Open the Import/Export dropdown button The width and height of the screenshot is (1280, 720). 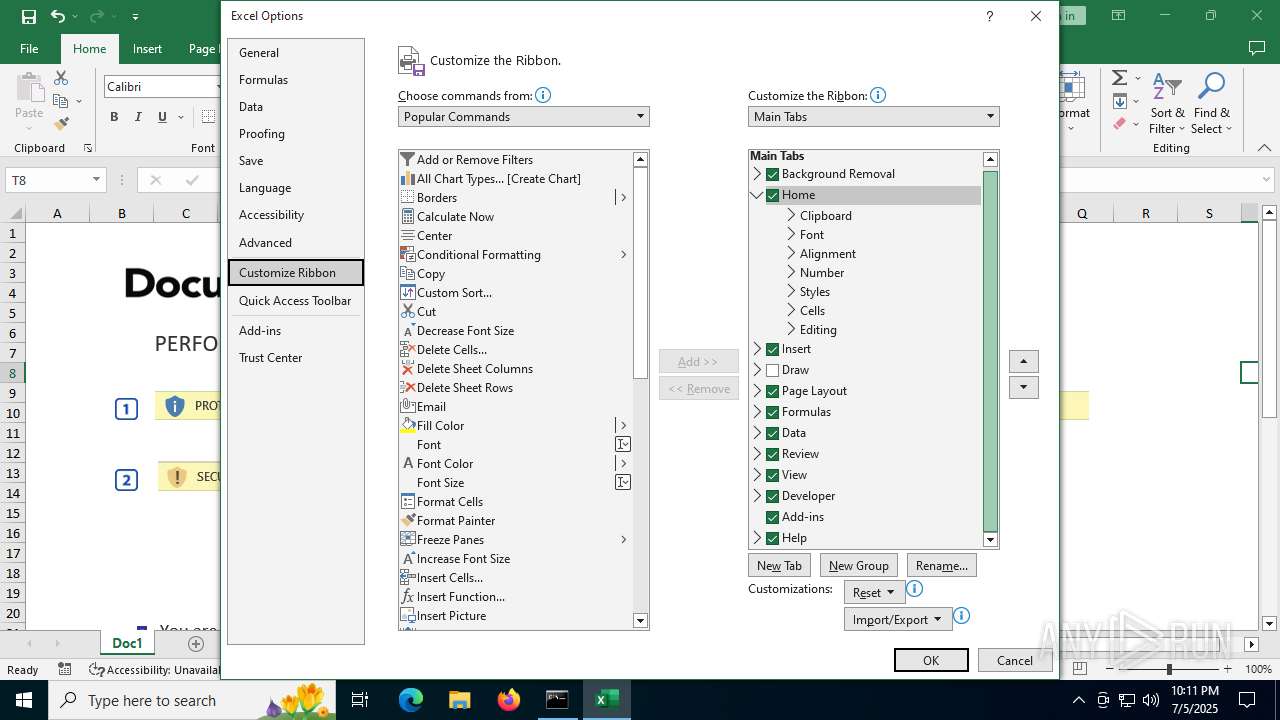click(897, 620)
